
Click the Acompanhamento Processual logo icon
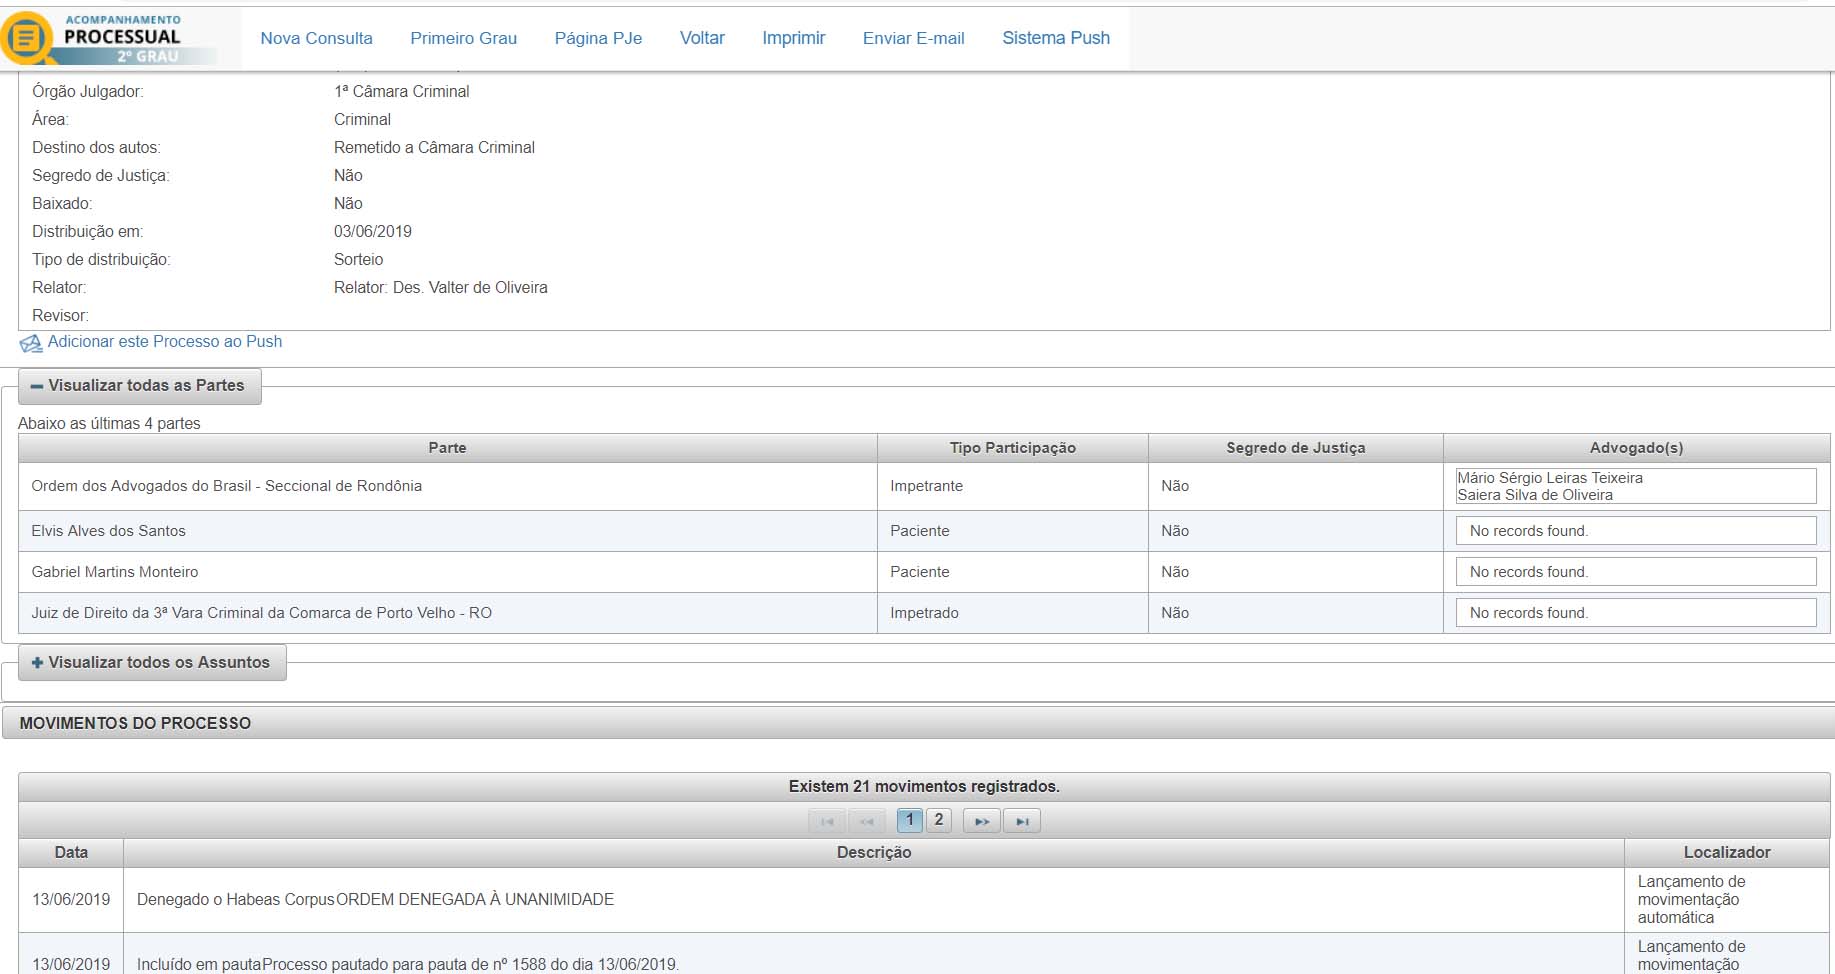point(28,38)
